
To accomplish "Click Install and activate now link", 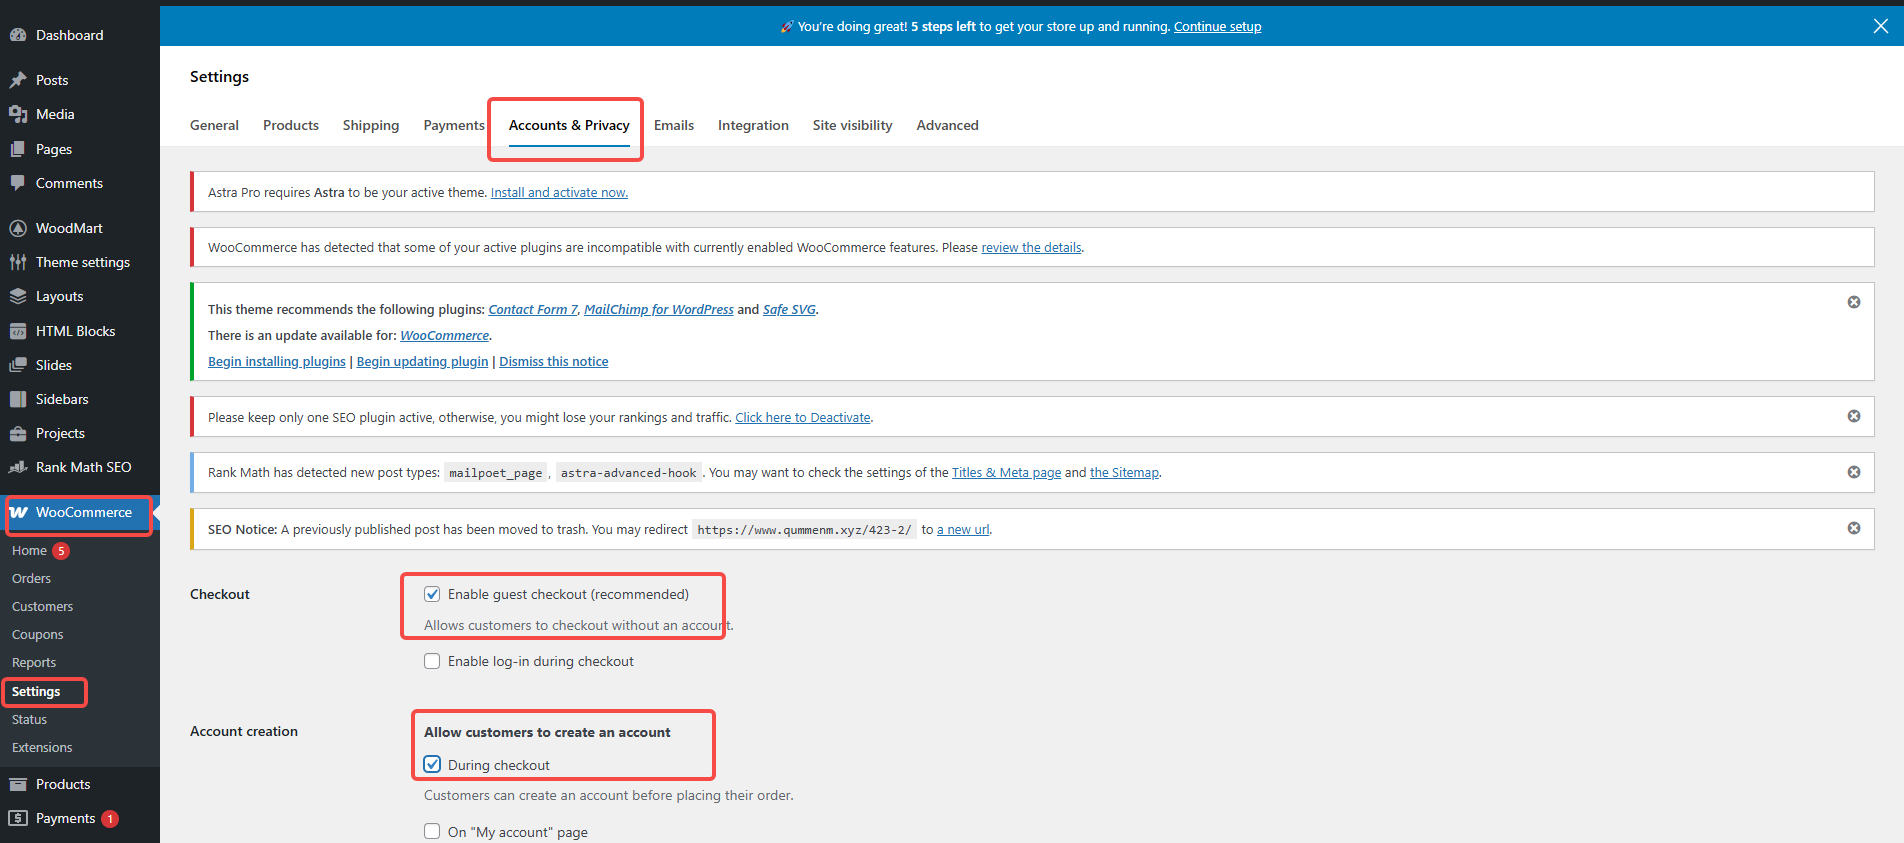I will [559, 193].
